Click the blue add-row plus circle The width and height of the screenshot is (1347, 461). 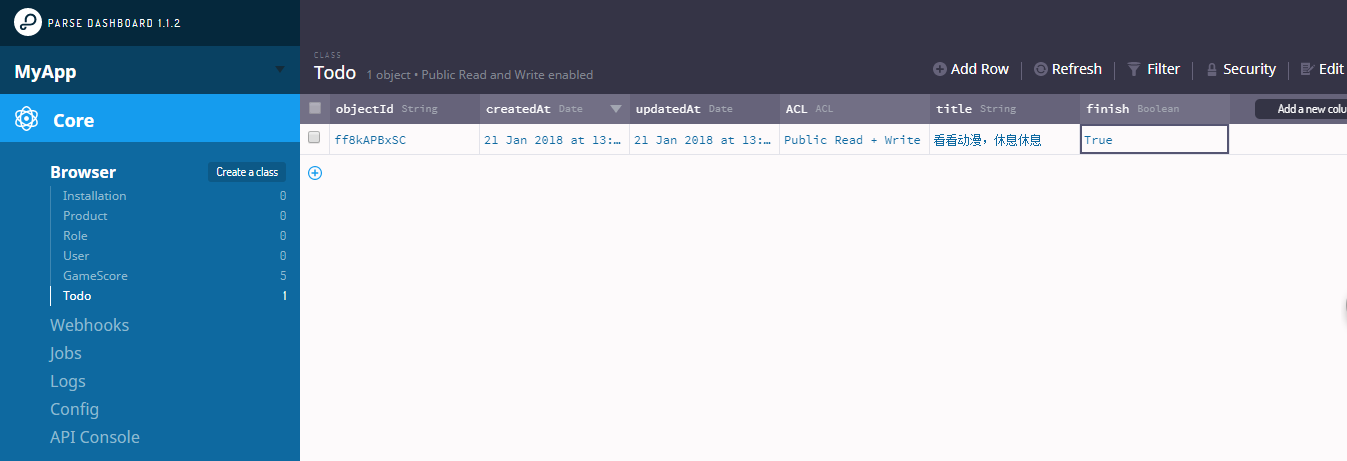[x=315, y=173]
